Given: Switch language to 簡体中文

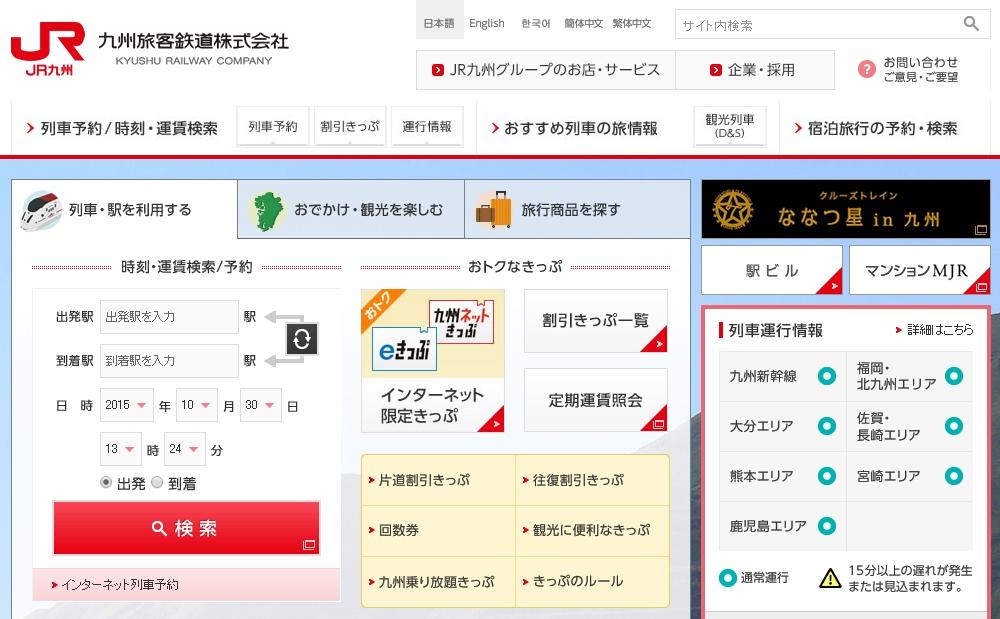Looking at the screenshot, I should [x=584, y=24].
